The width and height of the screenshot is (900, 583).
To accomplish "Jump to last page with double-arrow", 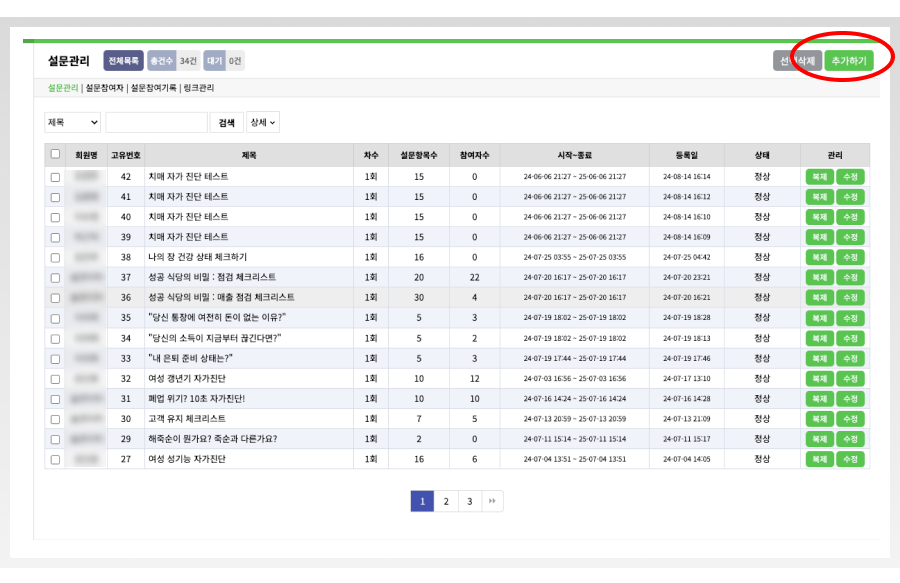I will [492, 501].
